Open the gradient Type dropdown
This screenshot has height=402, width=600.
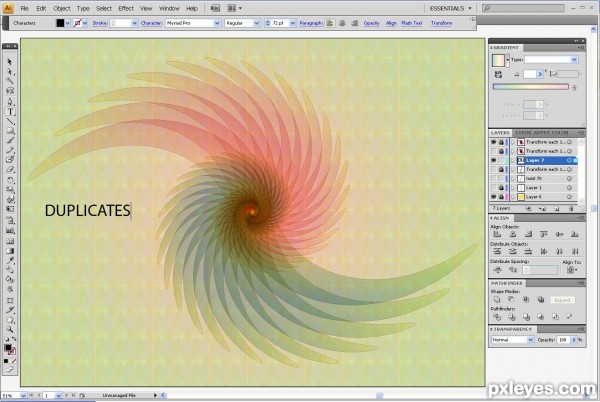[574, 60]
